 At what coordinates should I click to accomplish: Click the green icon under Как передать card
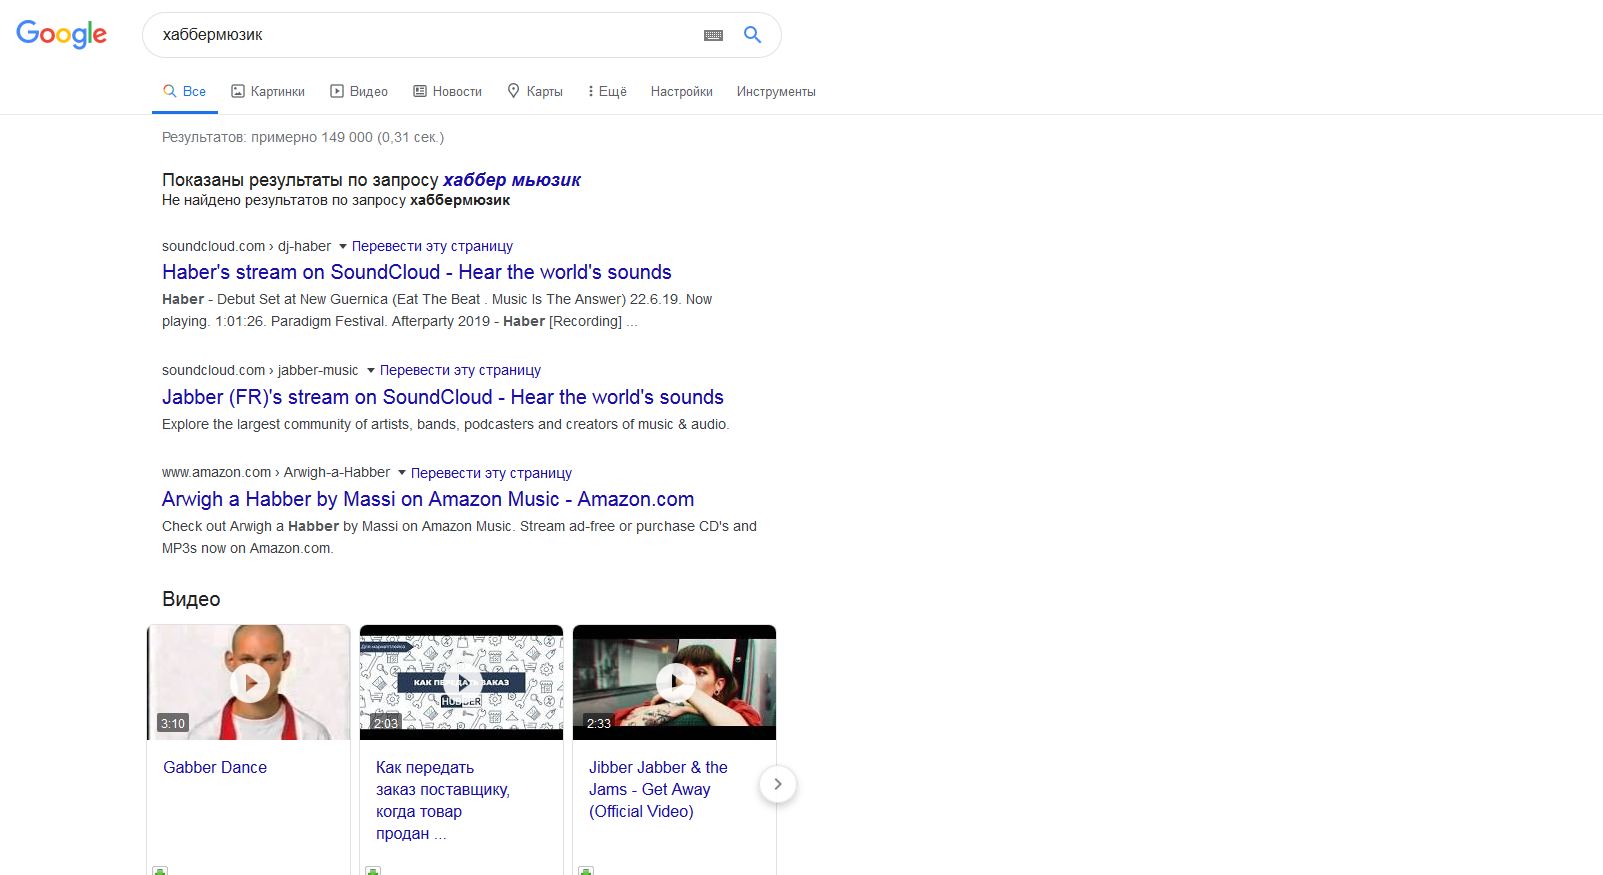tap(373, 870)
